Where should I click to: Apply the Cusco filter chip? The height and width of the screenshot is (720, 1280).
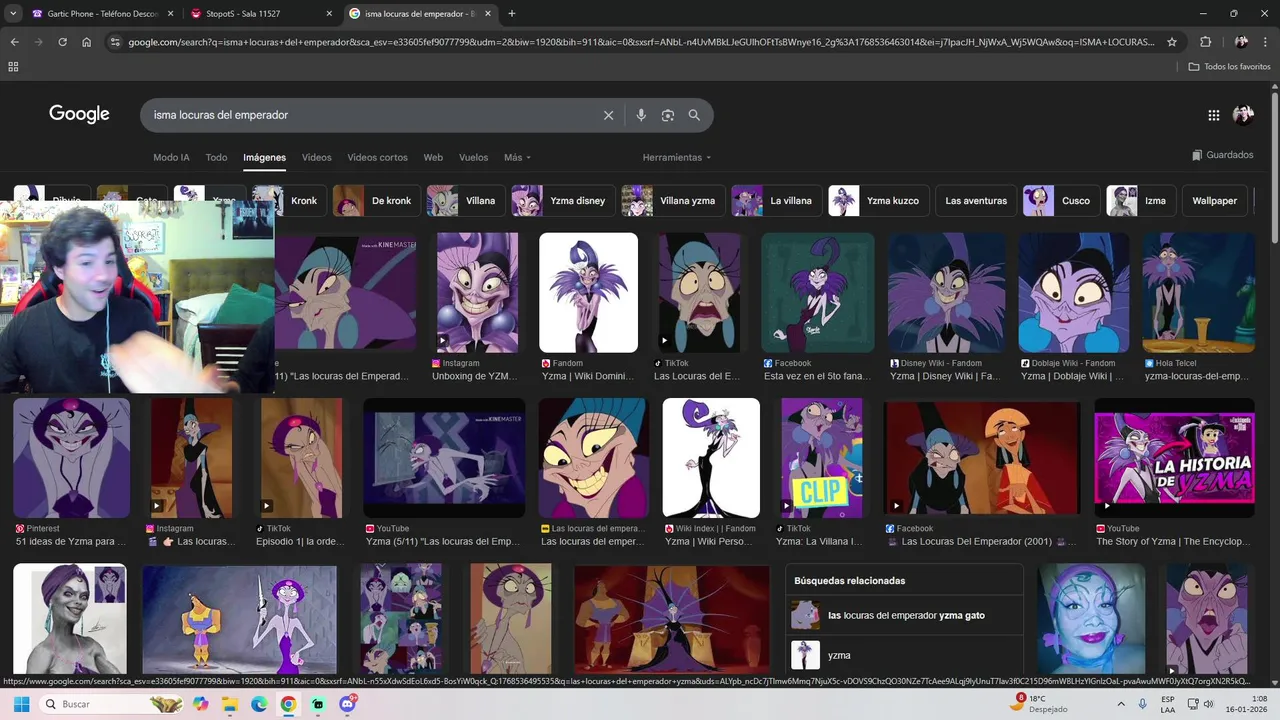1060,200
